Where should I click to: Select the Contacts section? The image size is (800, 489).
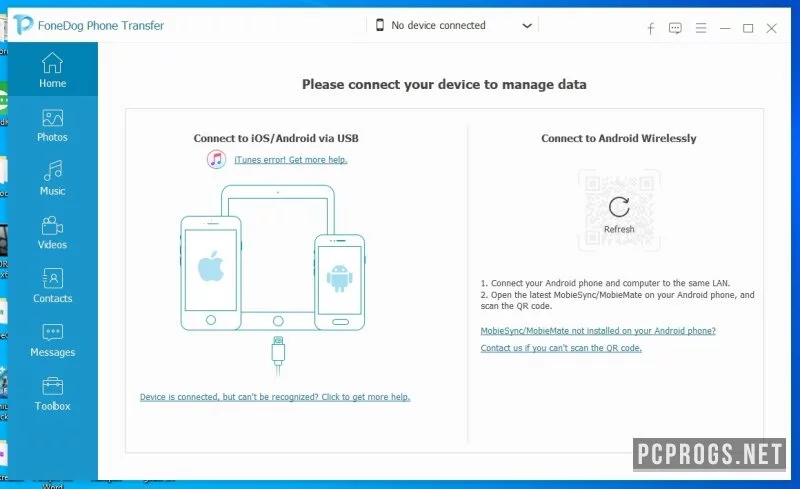point(53,286)
